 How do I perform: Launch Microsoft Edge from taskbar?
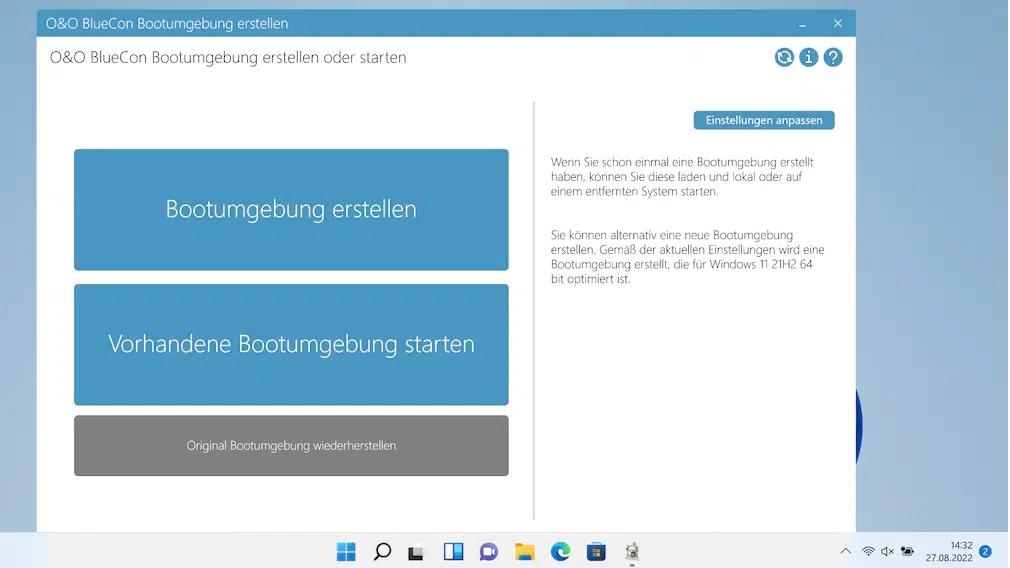click(x=560, y=552)
